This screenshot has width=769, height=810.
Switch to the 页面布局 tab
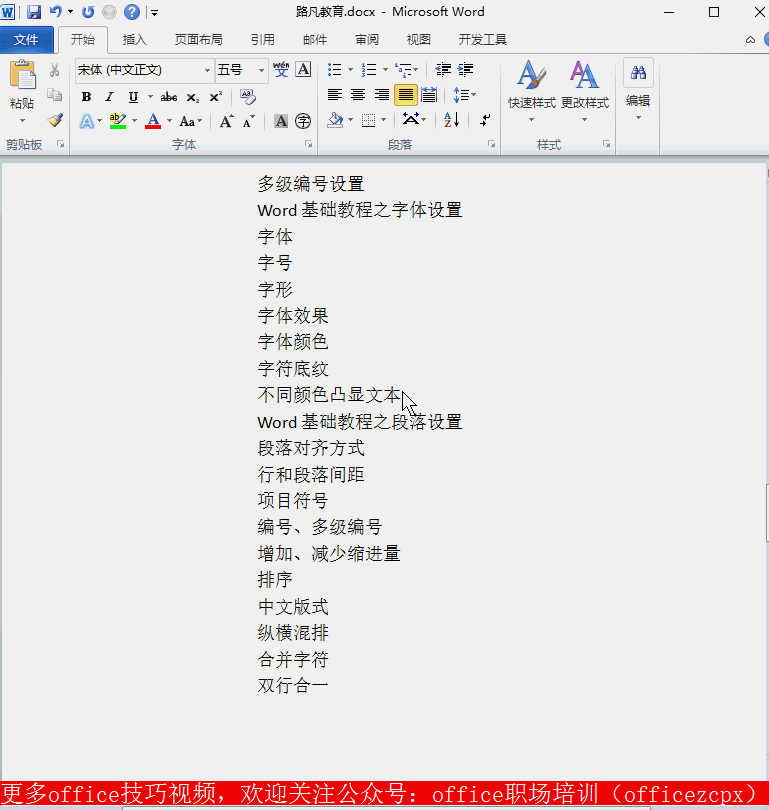coord(198,39)
